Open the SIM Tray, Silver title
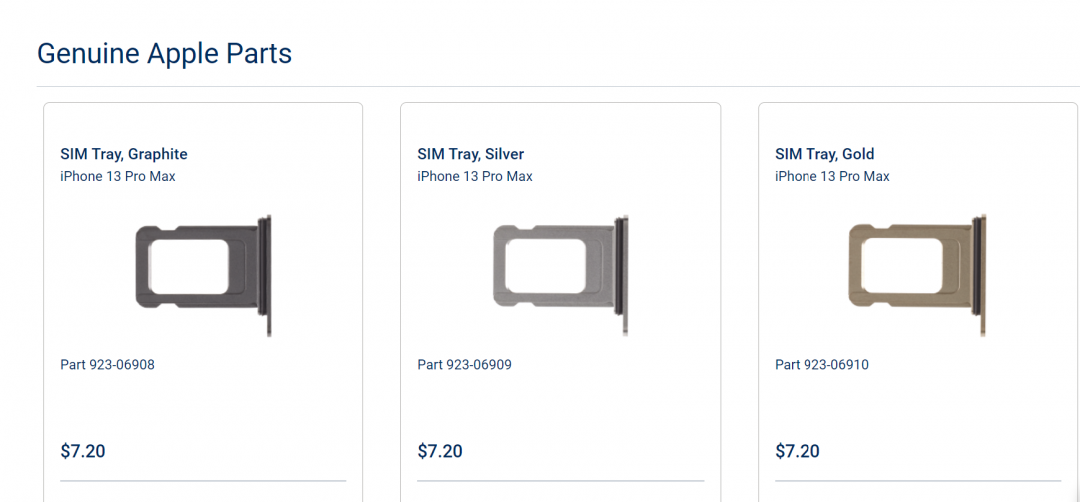This screenshot has height=502, width=1080. [x=471, y=154]
